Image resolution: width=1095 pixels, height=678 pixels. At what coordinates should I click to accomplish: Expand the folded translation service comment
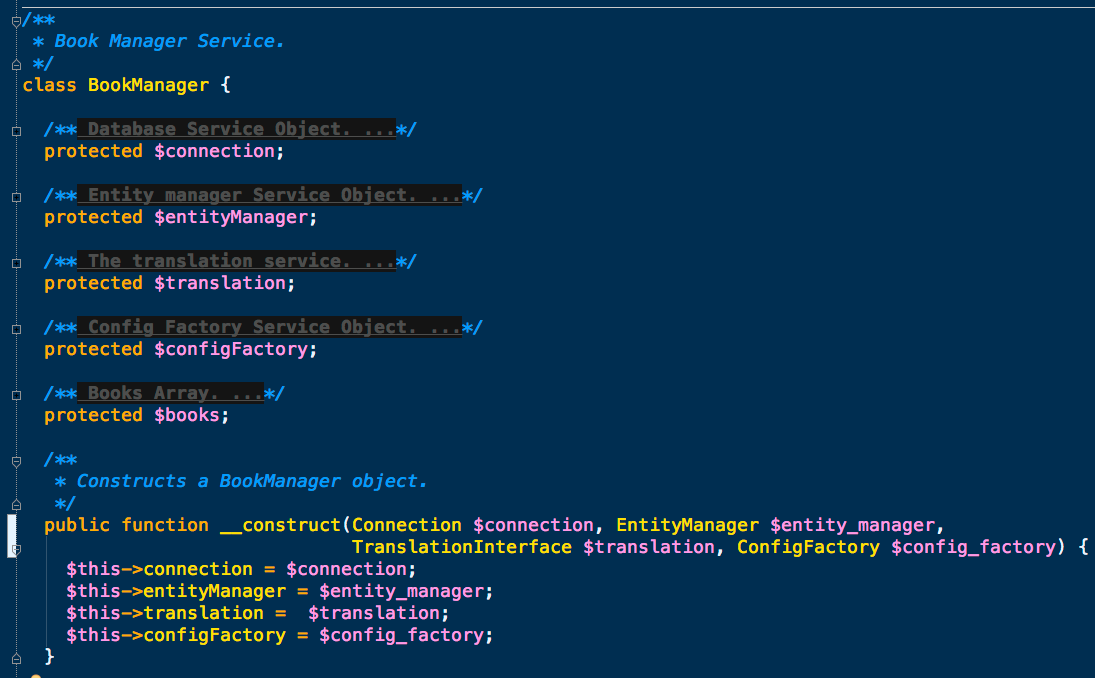click(15, 263)
